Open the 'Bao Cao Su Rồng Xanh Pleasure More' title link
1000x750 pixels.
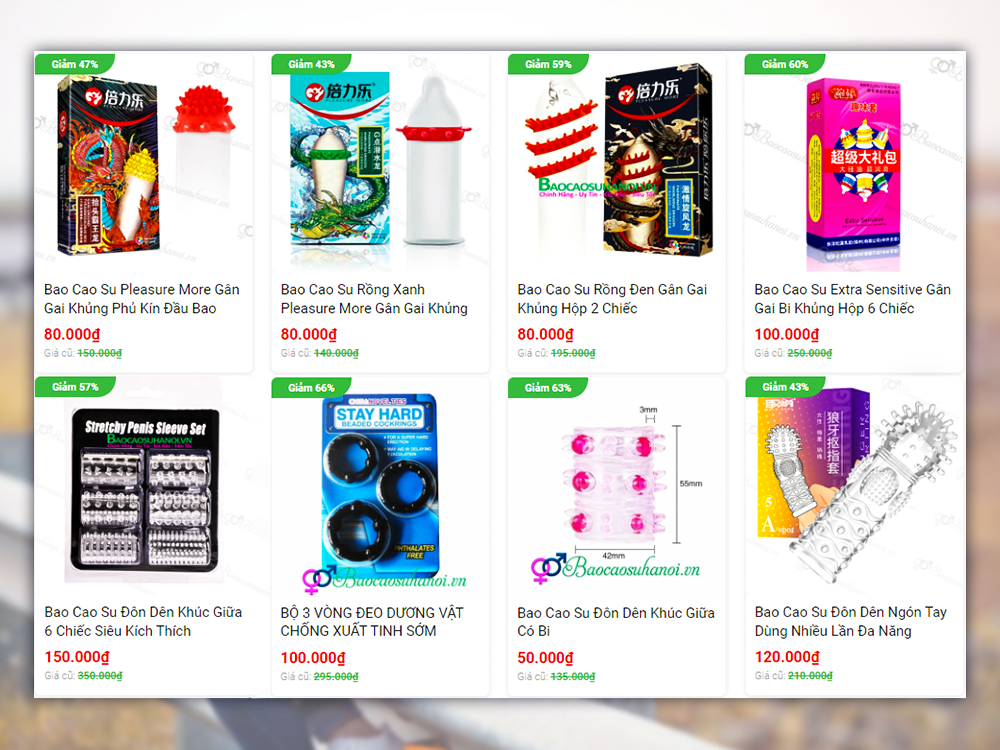click(374, 298)
